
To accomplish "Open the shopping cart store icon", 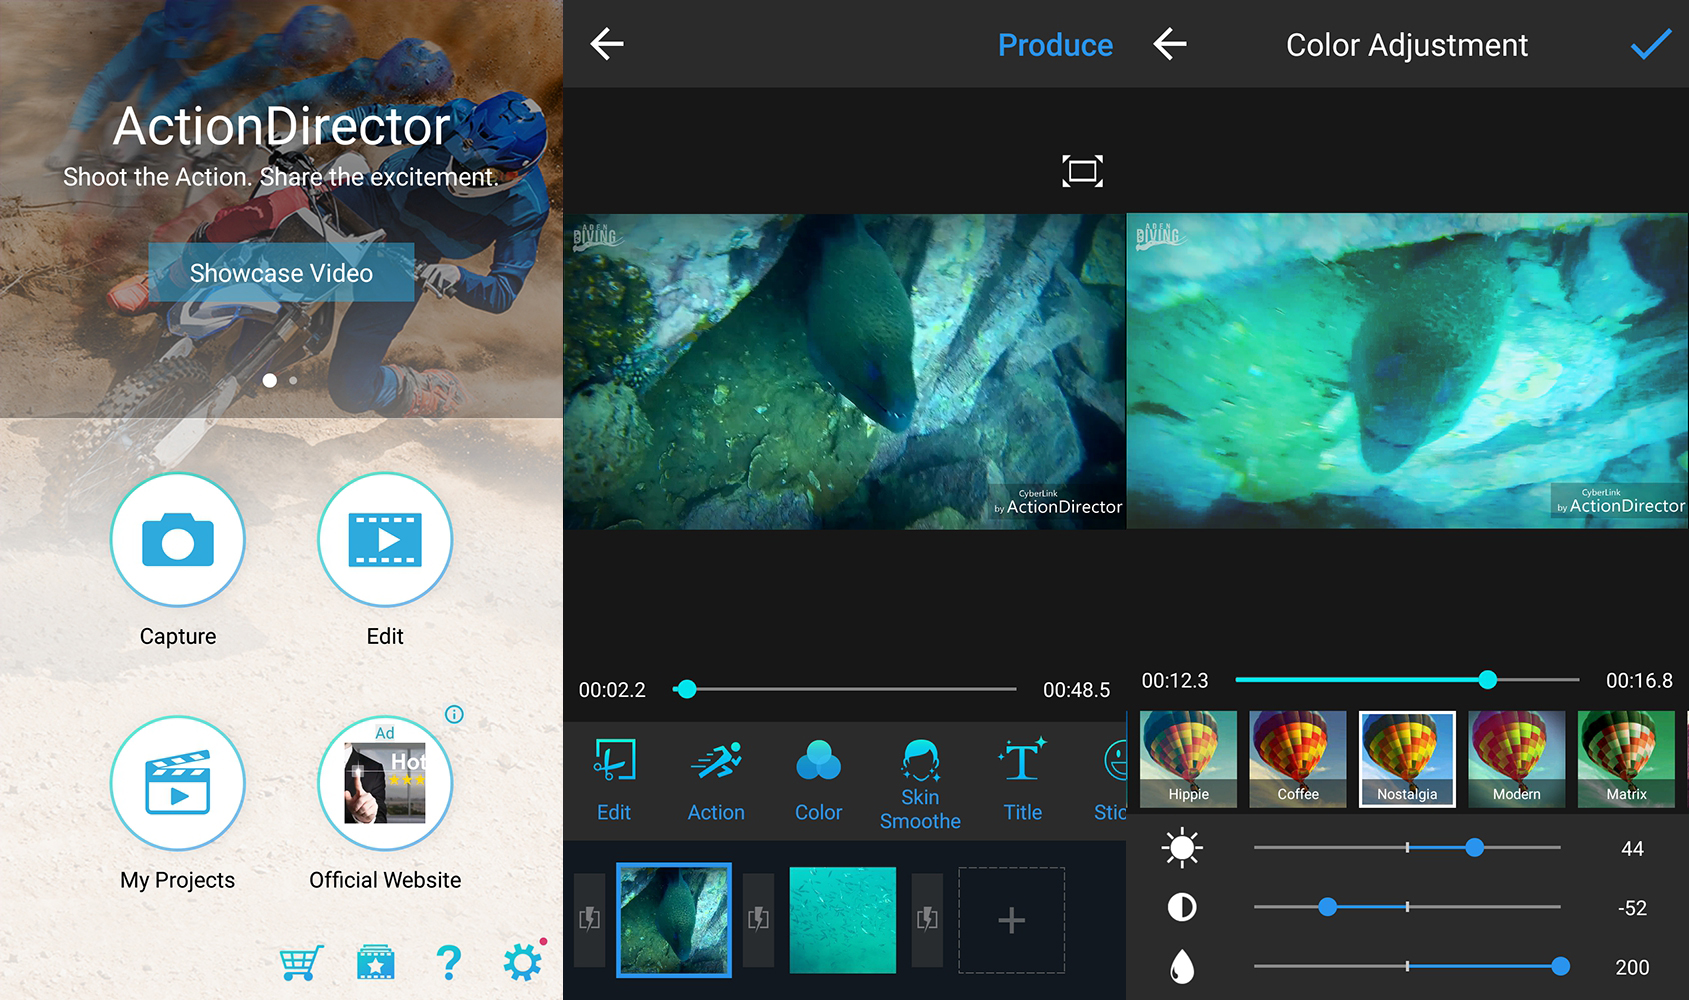I will [300, 962].
